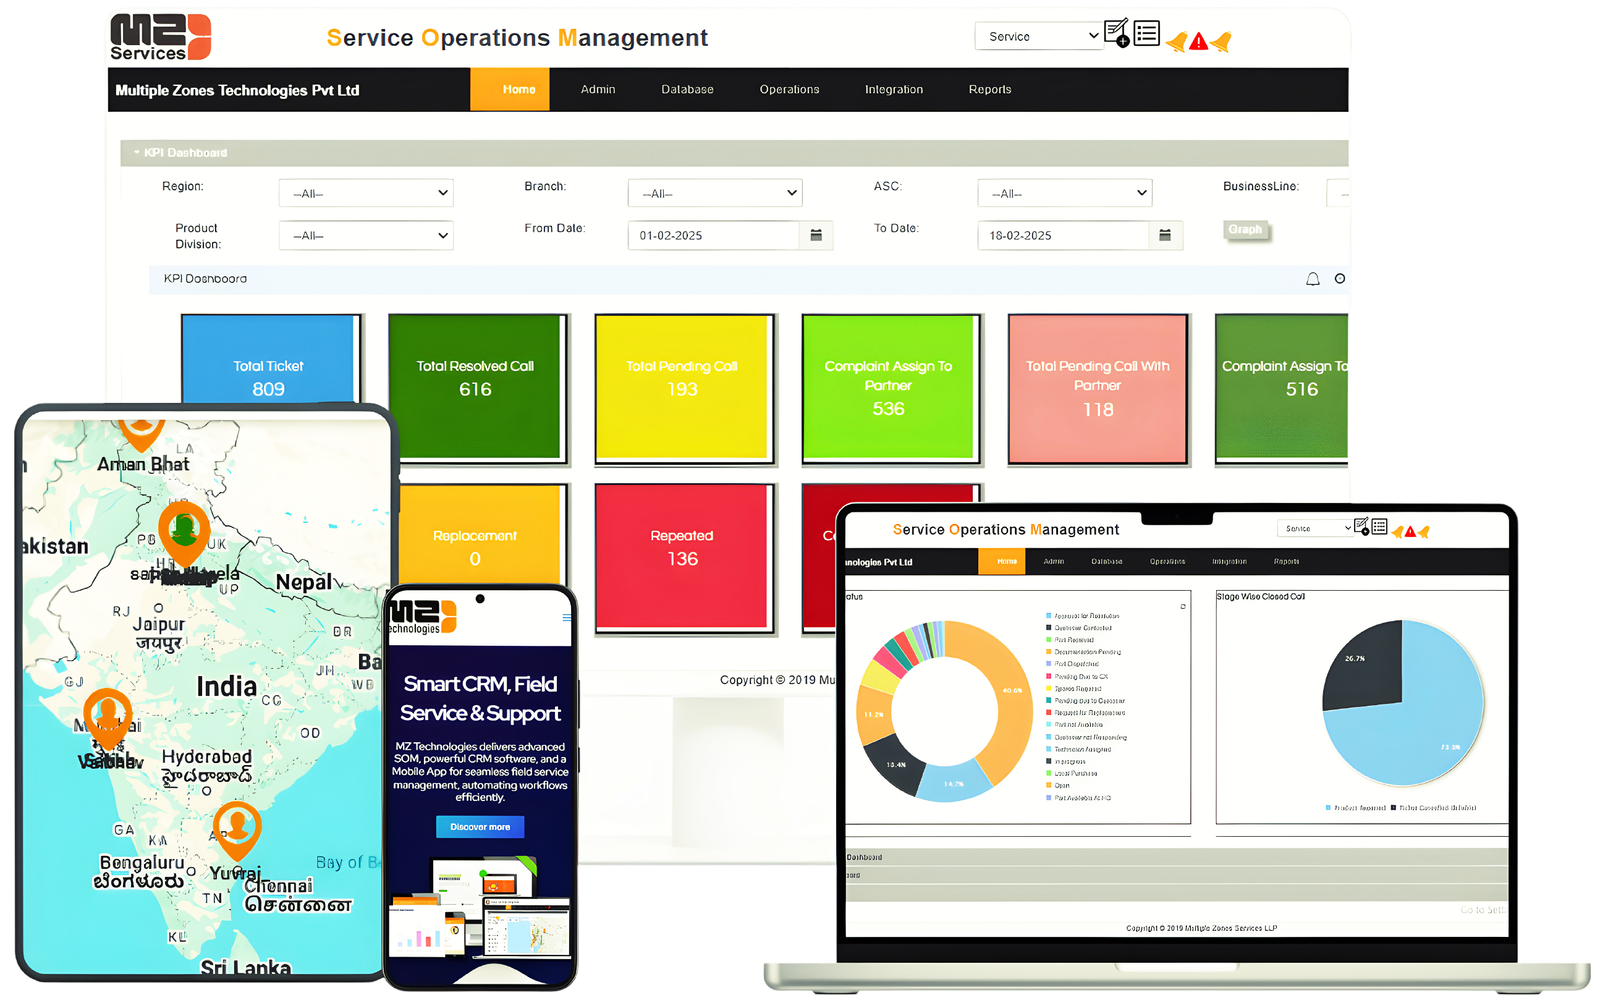The height and width of the screenshot is (1003, 1600).
Task: Open the Branch dropdown
Action: 715,193
